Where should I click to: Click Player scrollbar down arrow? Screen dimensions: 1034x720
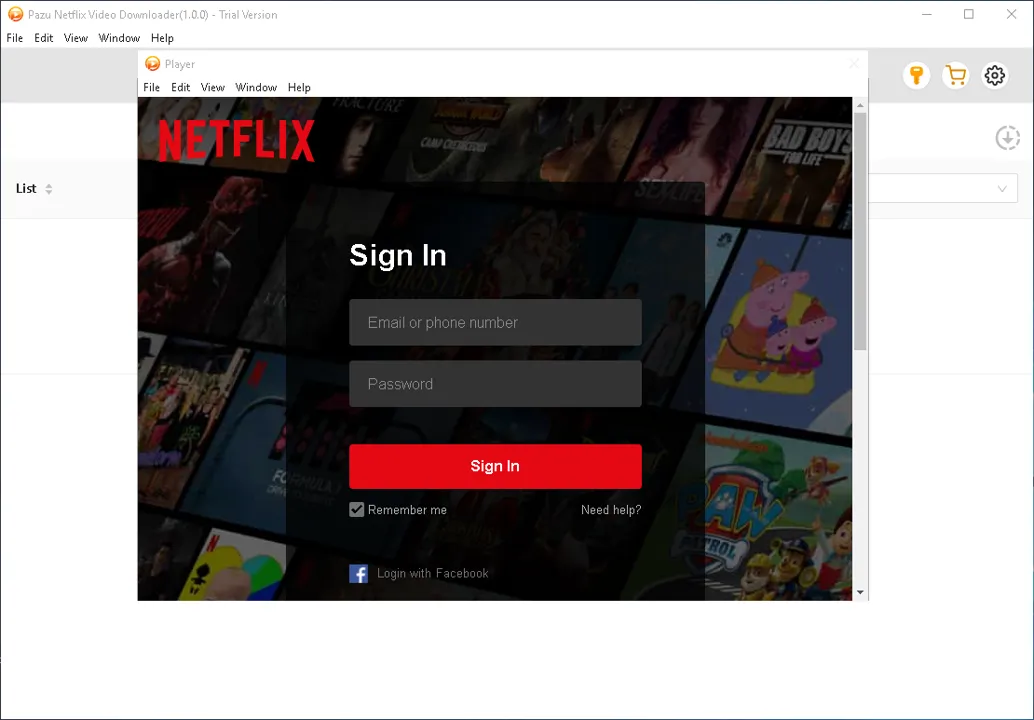click(860, 593)
